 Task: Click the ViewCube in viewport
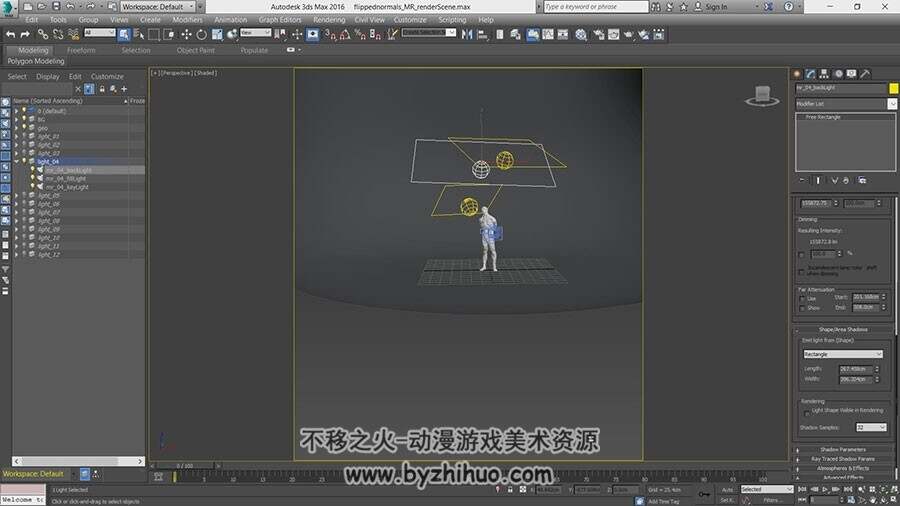coord(762,95)
